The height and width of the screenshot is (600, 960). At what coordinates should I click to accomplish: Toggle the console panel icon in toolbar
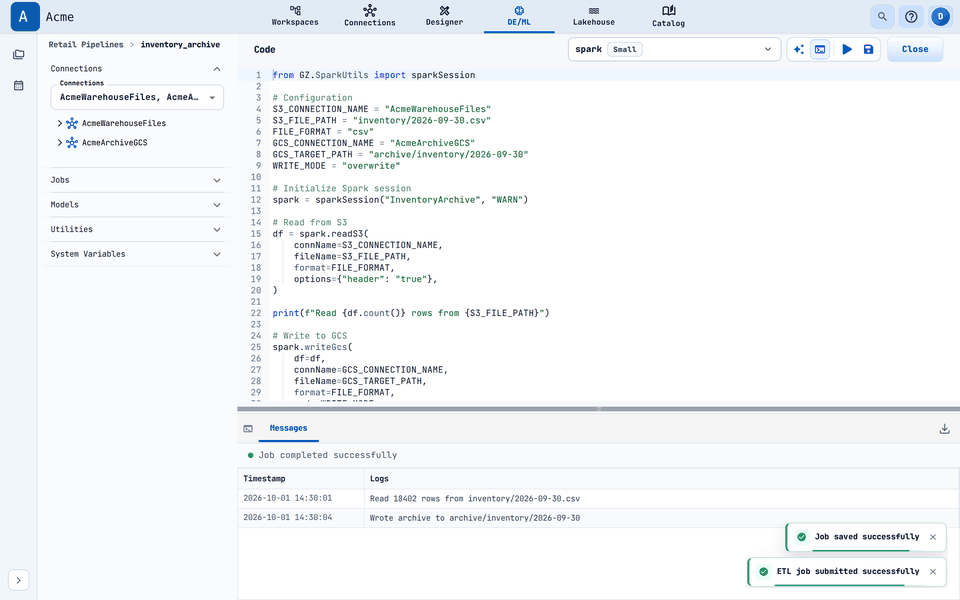click(820, 49)
